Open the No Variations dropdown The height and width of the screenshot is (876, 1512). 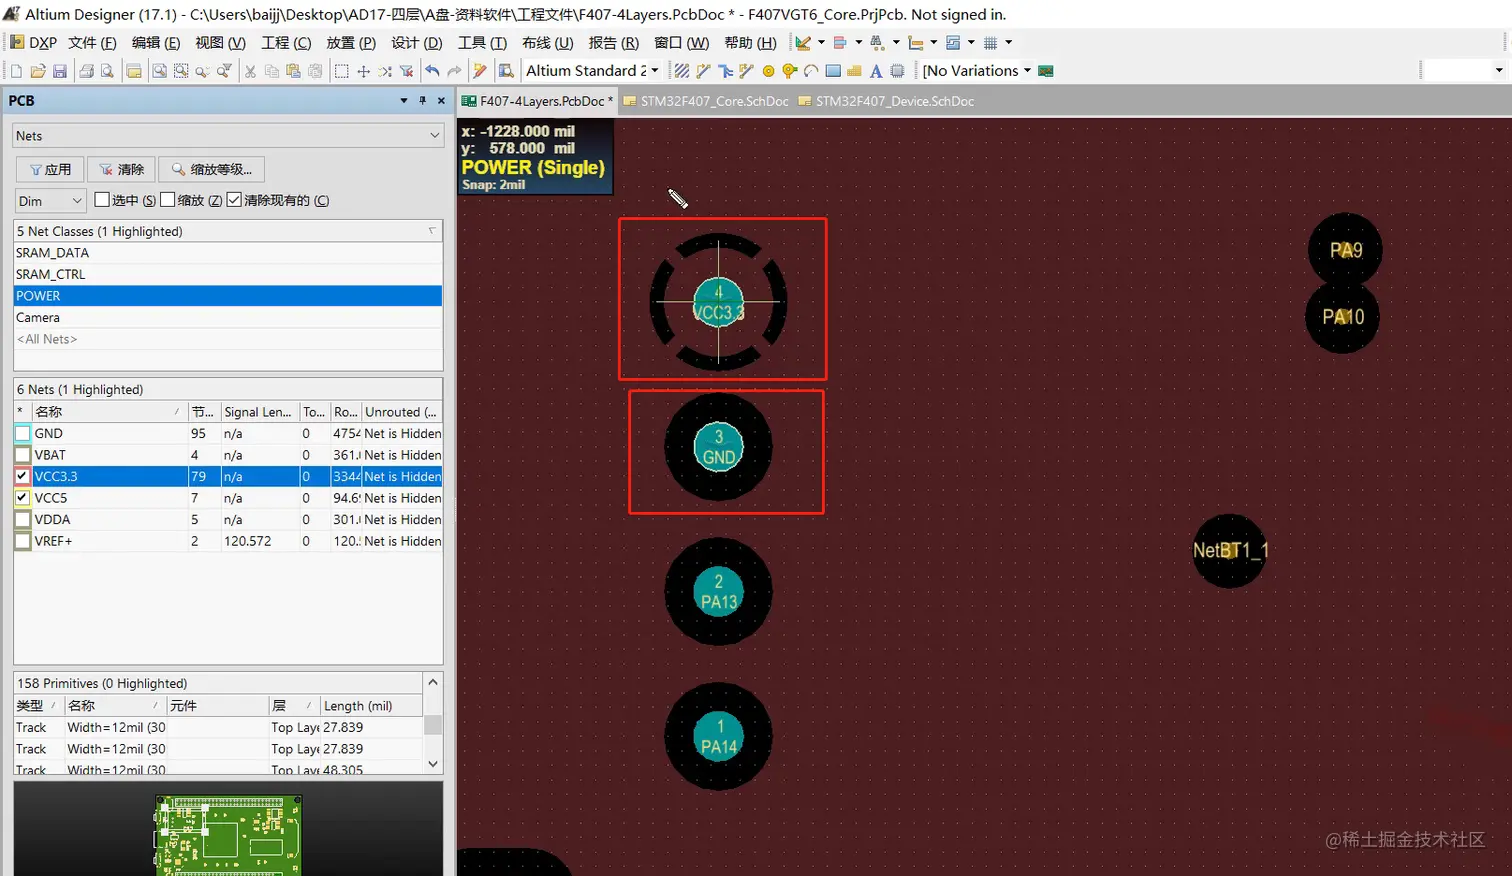coord(1027,71)
